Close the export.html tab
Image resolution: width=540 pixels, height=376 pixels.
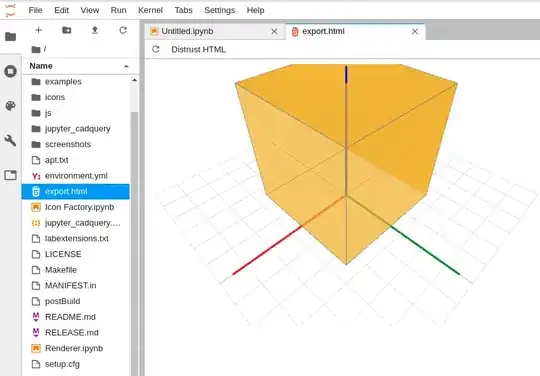pyautogui.click(x=415, y=31)
